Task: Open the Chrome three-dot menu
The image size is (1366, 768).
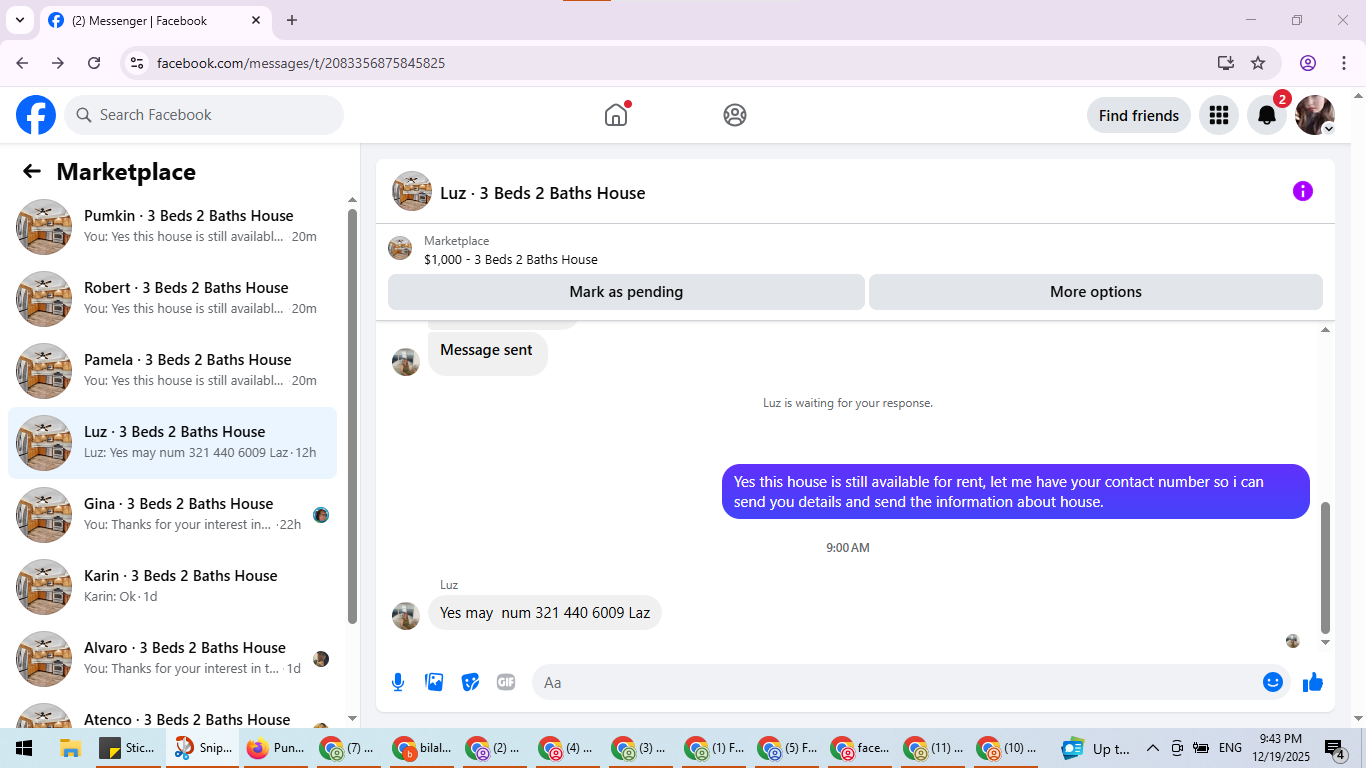Action: (1342, 63)
